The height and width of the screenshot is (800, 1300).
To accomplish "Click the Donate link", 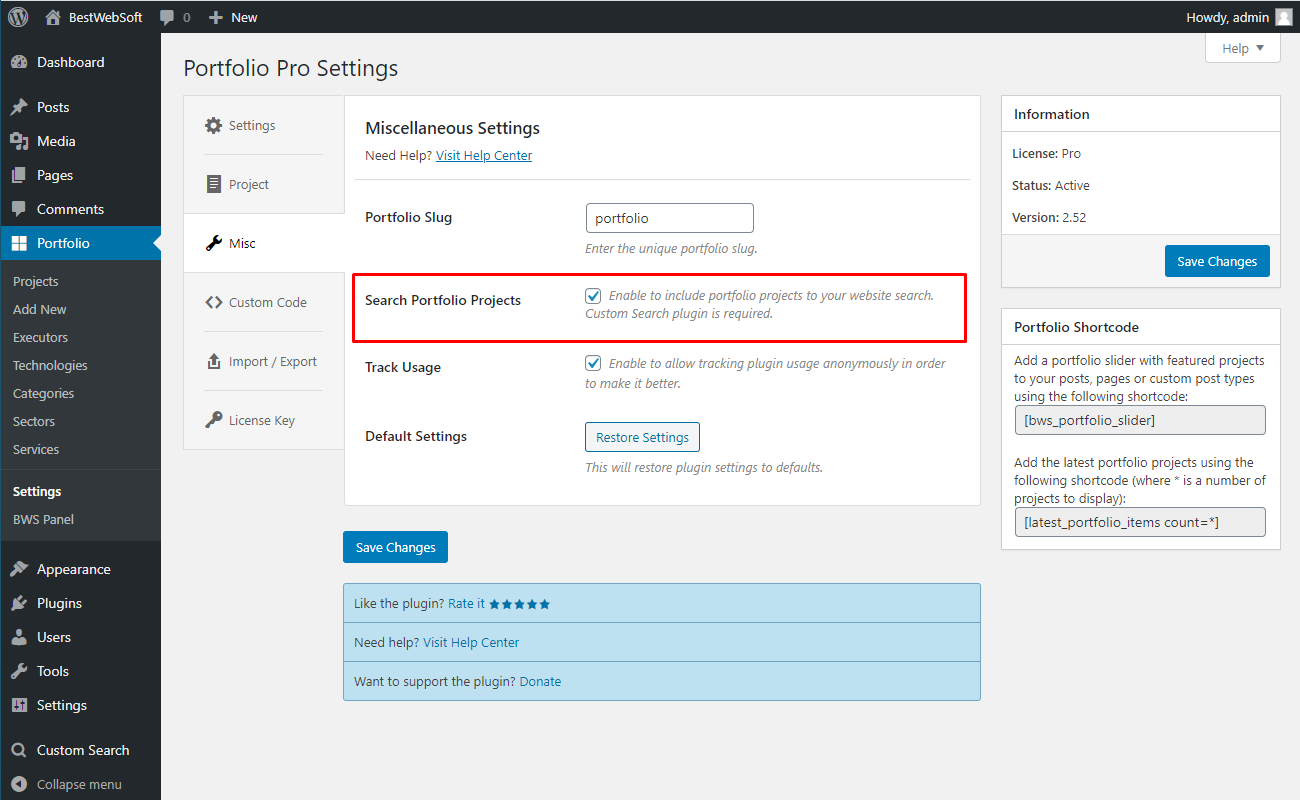I will pos(540,681).
